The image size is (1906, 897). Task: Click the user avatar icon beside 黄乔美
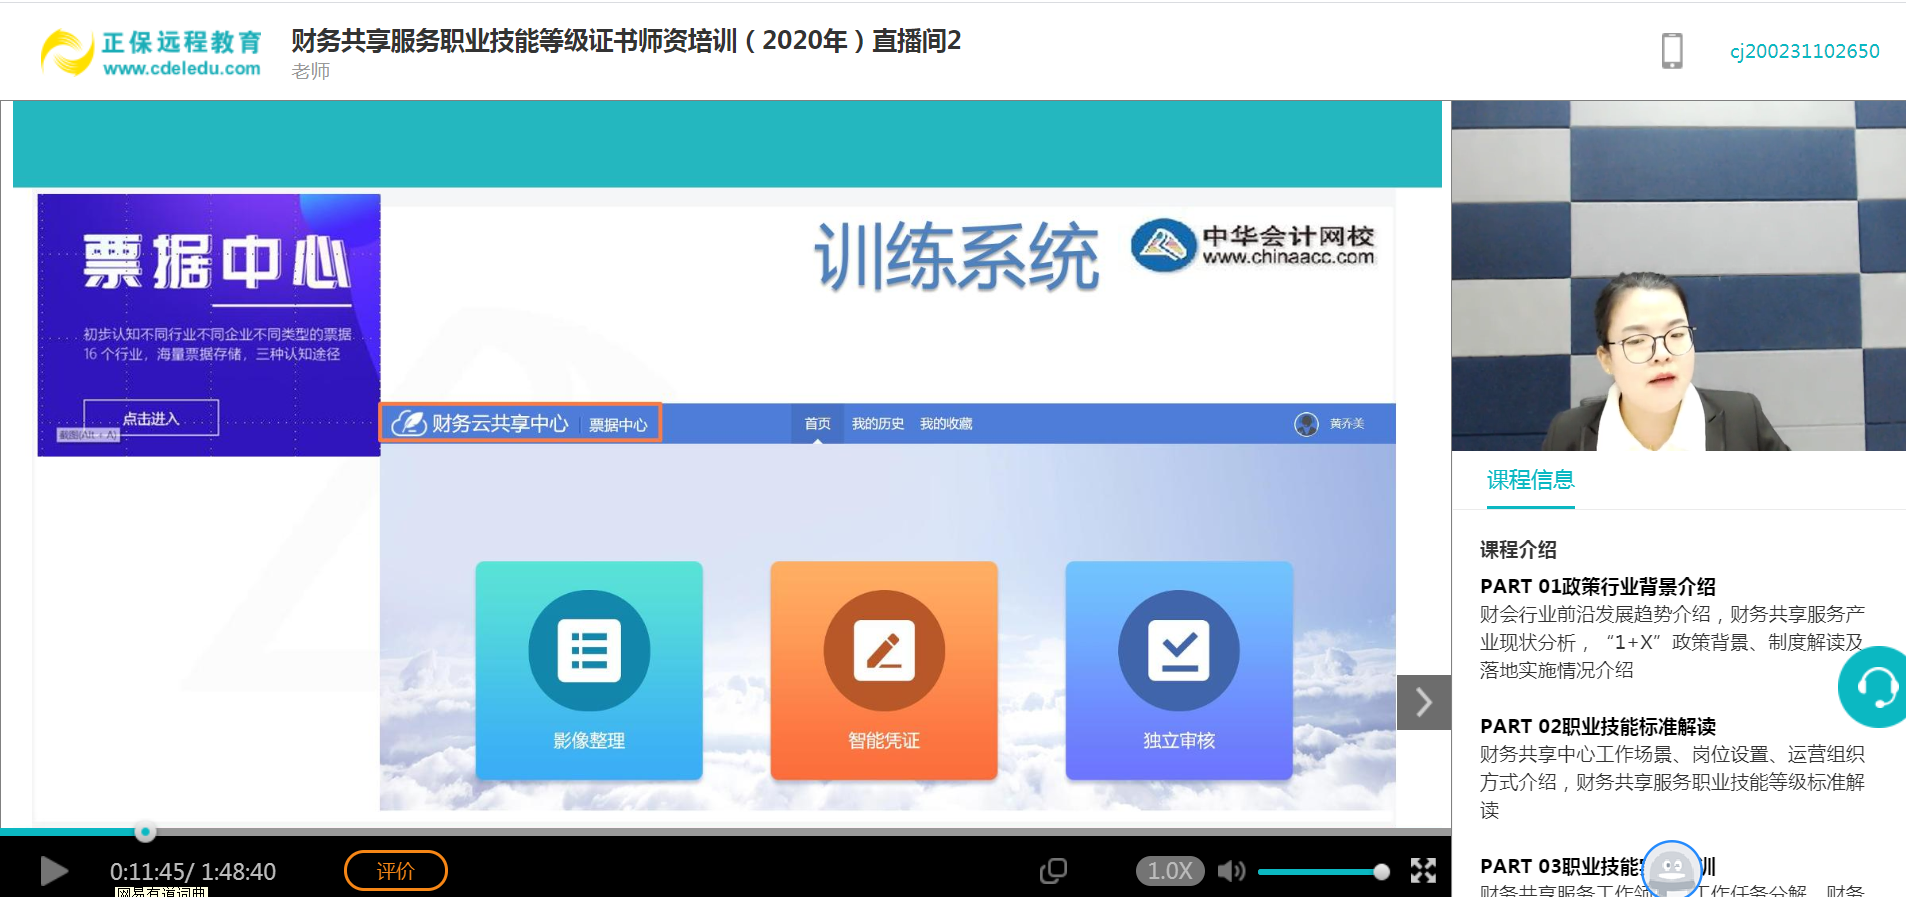1306,424
